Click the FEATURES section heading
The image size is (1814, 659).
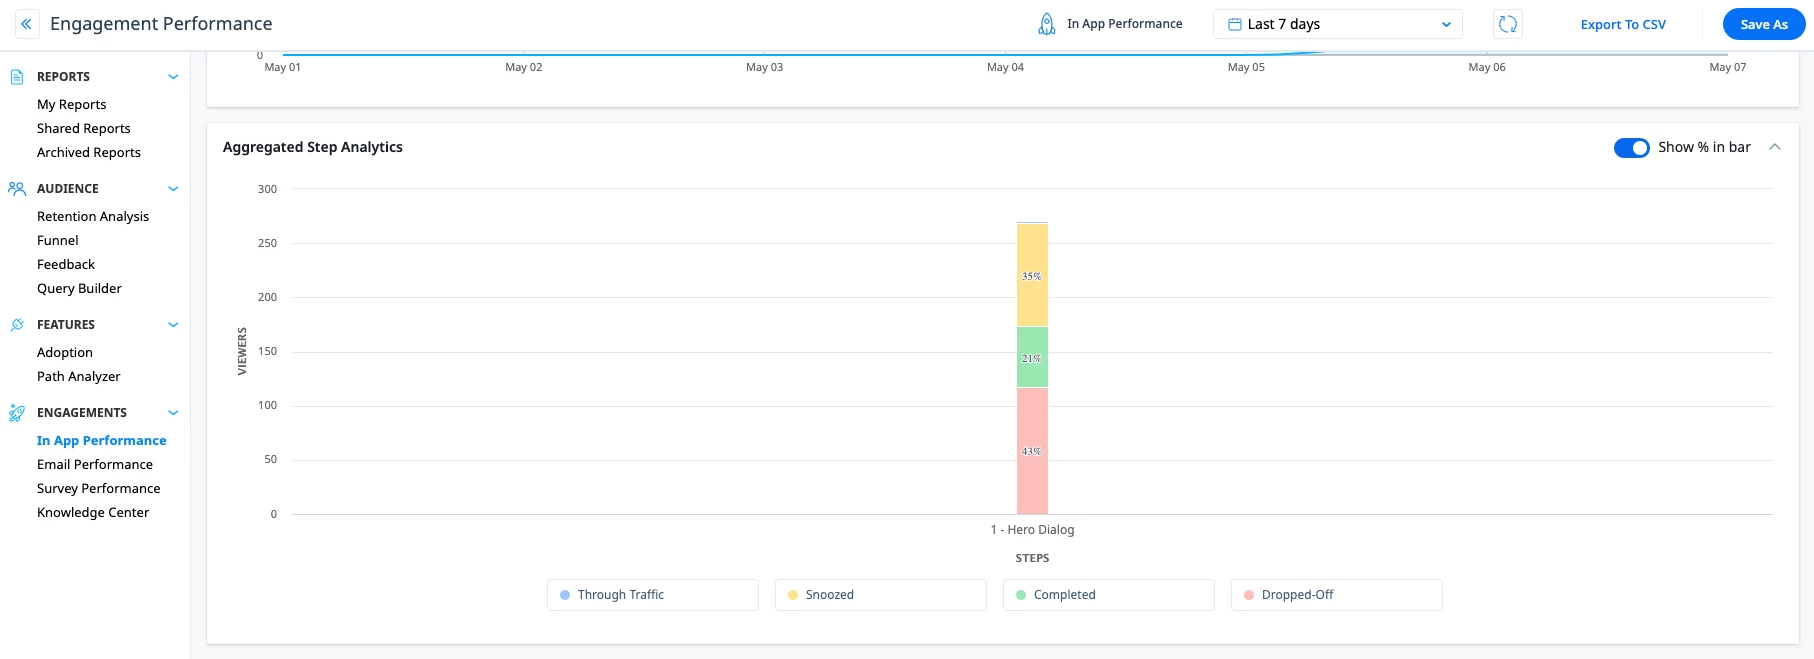[x=66, y=325]
